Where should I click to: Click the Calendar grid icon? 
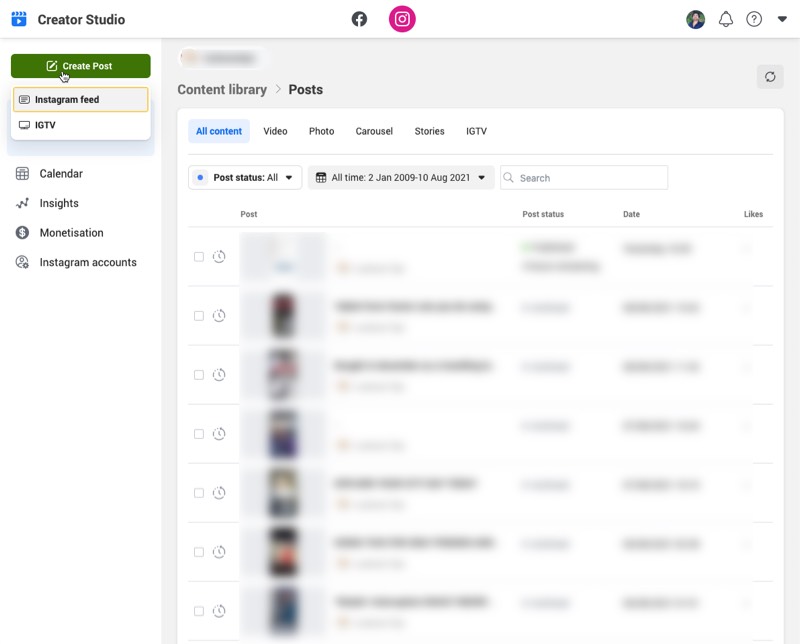(22, 174)
